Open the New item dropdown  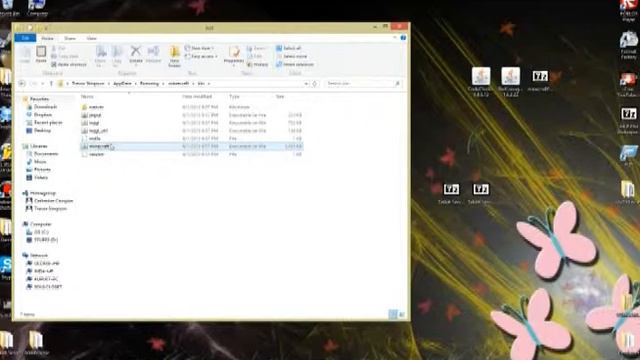coord(199,48)
